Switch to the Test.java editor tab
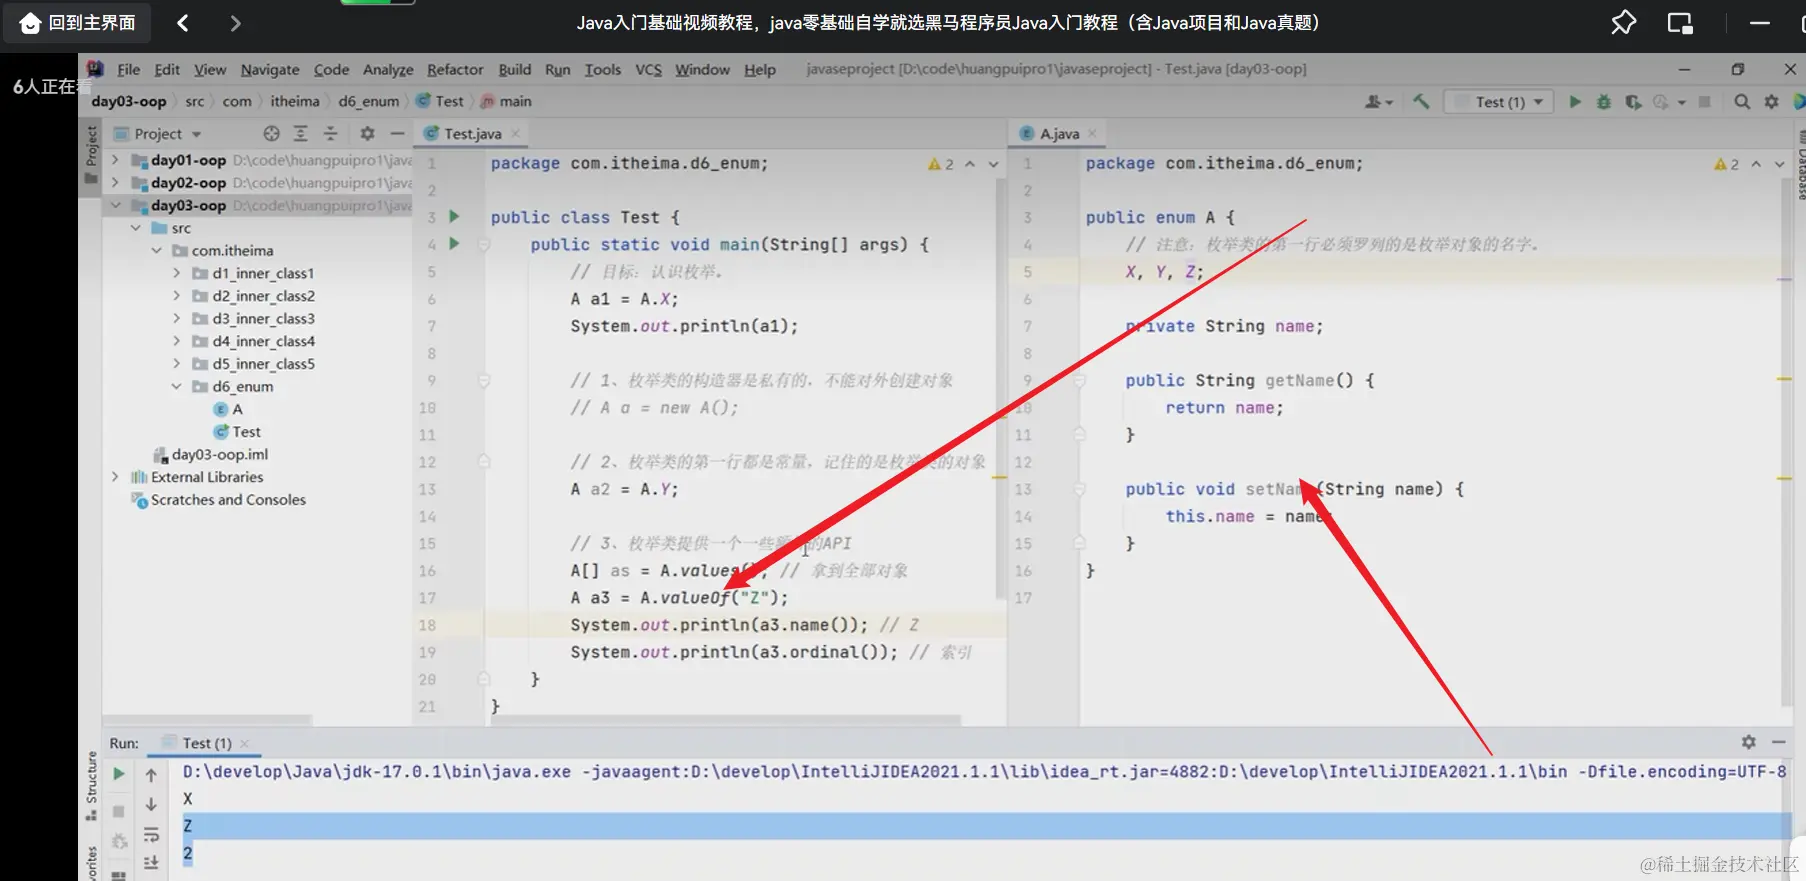 click(472, 134)
